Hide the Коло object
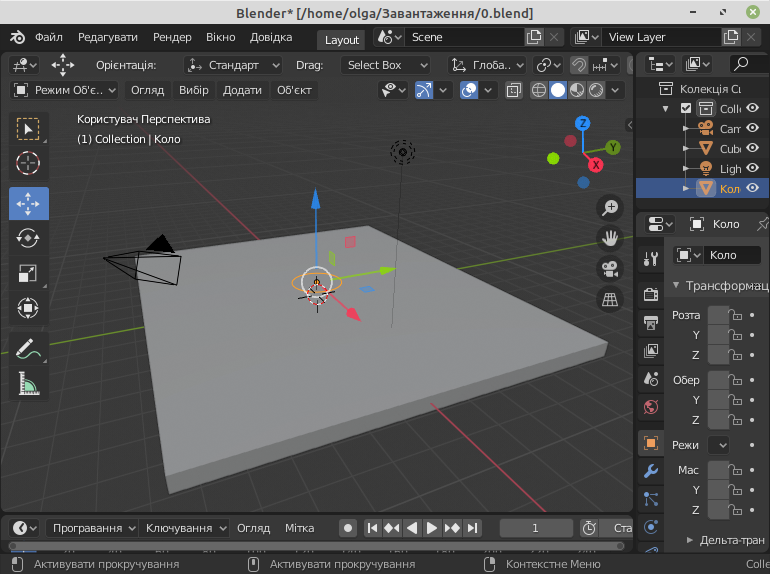Screen dimensions: 770x574 click(752, 188)
